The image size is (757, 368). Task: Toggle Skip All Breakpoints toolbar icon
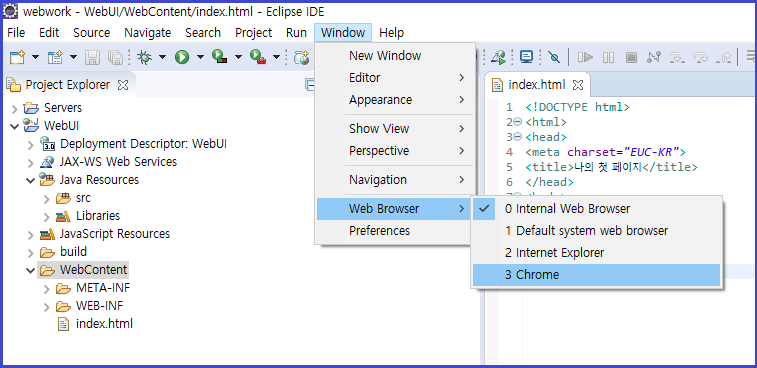(554, 57)
